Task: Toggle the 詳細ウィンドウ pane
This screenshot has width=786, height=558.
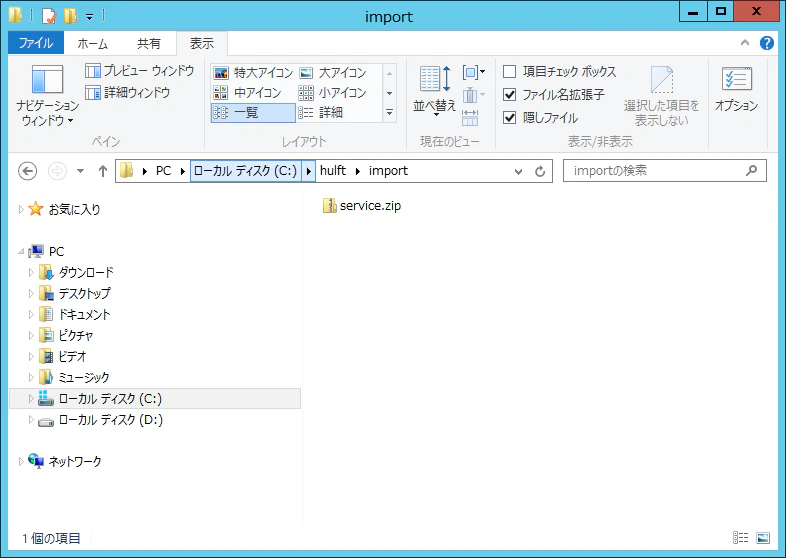Action: (x=127, y=93)
